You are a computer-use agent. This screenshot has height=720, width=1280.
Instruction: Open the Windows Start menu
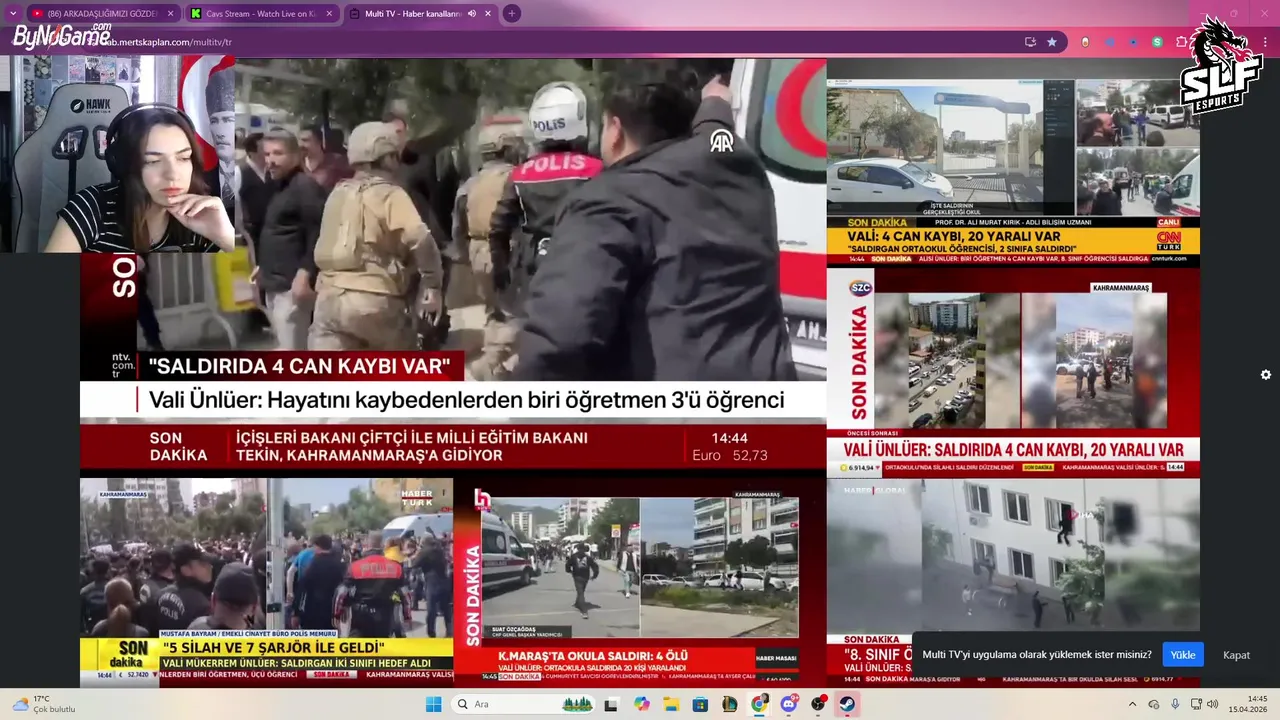point(433,704)
